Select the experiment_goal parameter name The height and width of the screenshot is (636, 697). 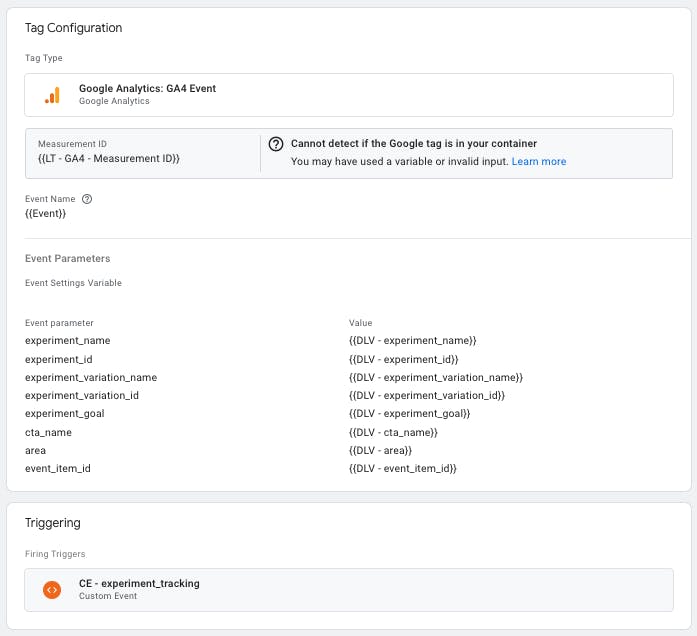pyautogui.click(x=65, y=413)
